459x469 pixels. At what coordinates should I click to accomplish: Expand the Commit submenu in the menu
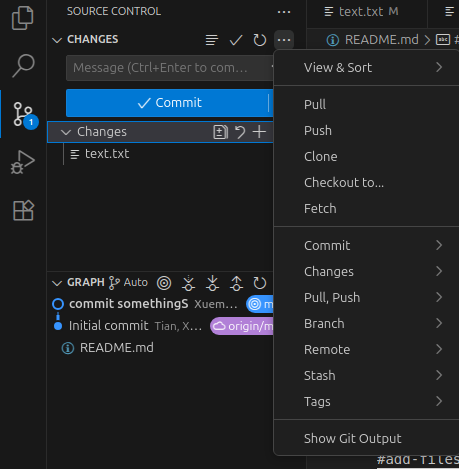pyautogui.click(x=366, y=246)
